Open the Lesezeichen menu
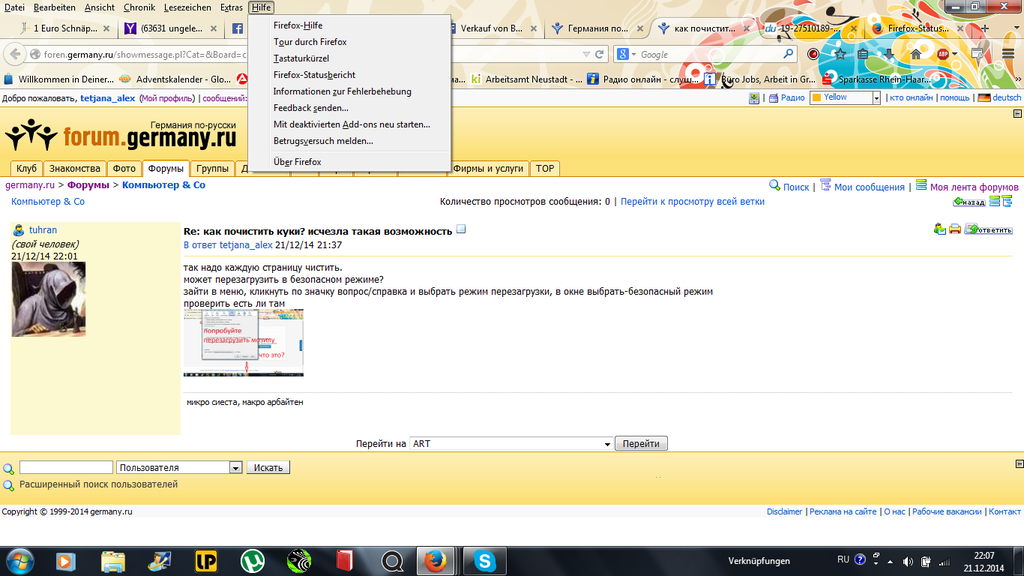The width and height of the screenshot is (1024, 576). 187,7
